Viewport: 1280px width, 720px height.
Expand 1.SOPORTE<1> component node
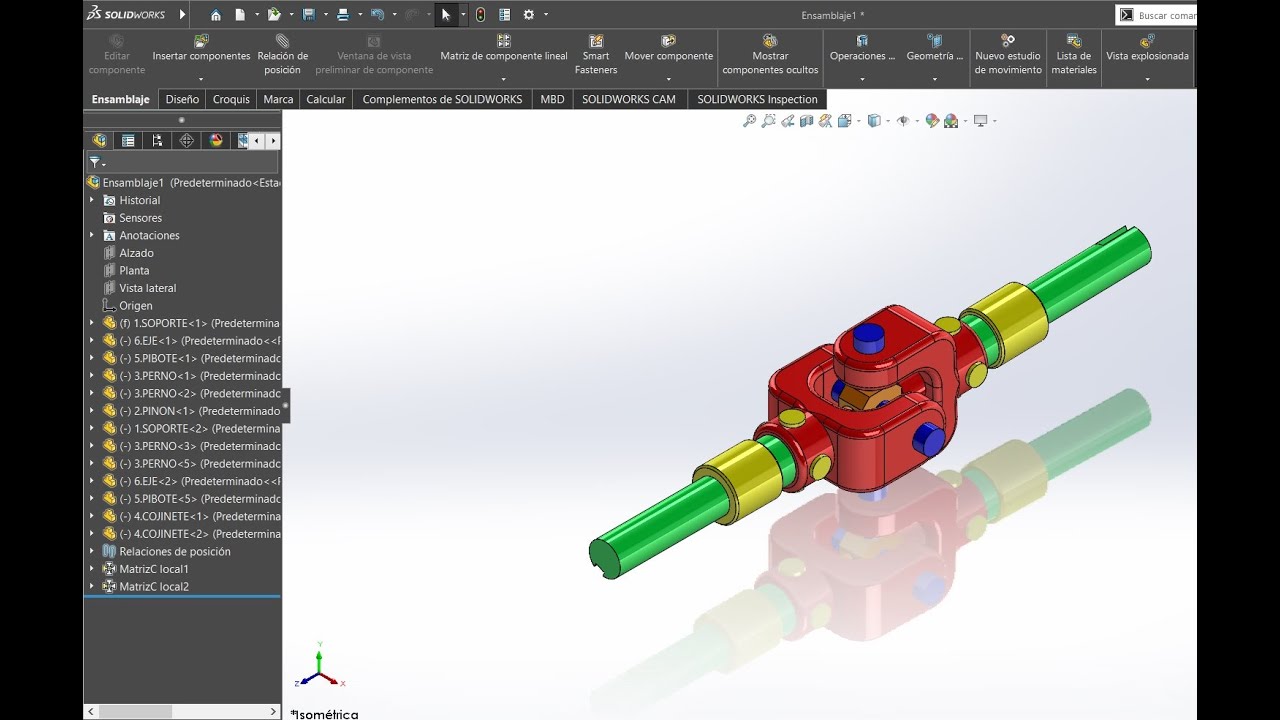92,323
